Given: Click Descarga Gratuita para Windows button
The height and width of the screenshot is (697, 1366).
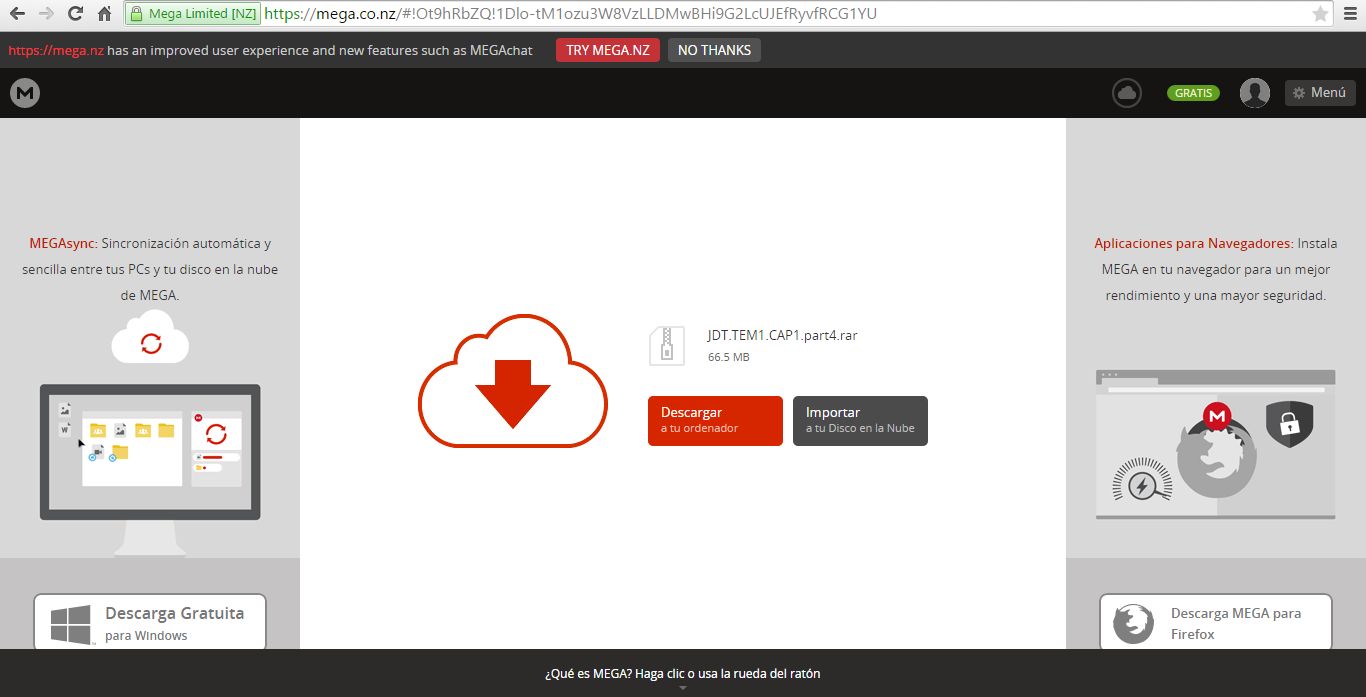Looking at the screenshot, I should pos(150,622).
